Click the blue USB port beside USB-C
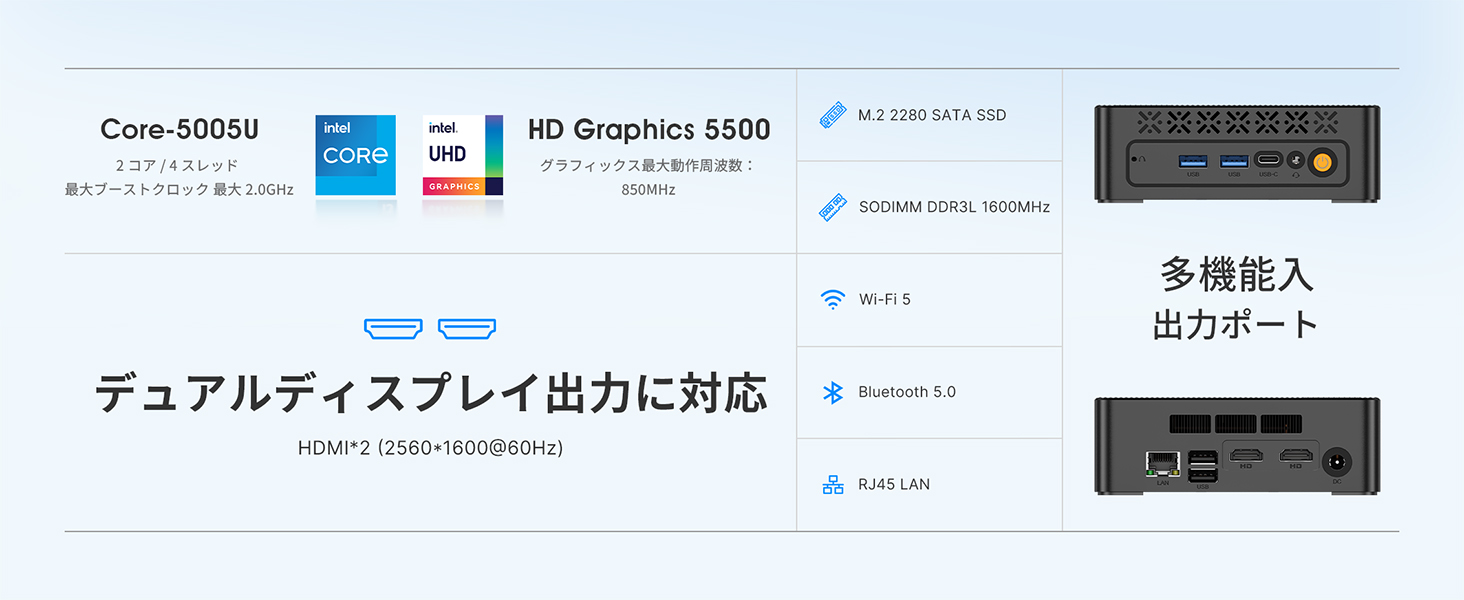The width and height of the screenshot is (1464, 600). 1234,161
